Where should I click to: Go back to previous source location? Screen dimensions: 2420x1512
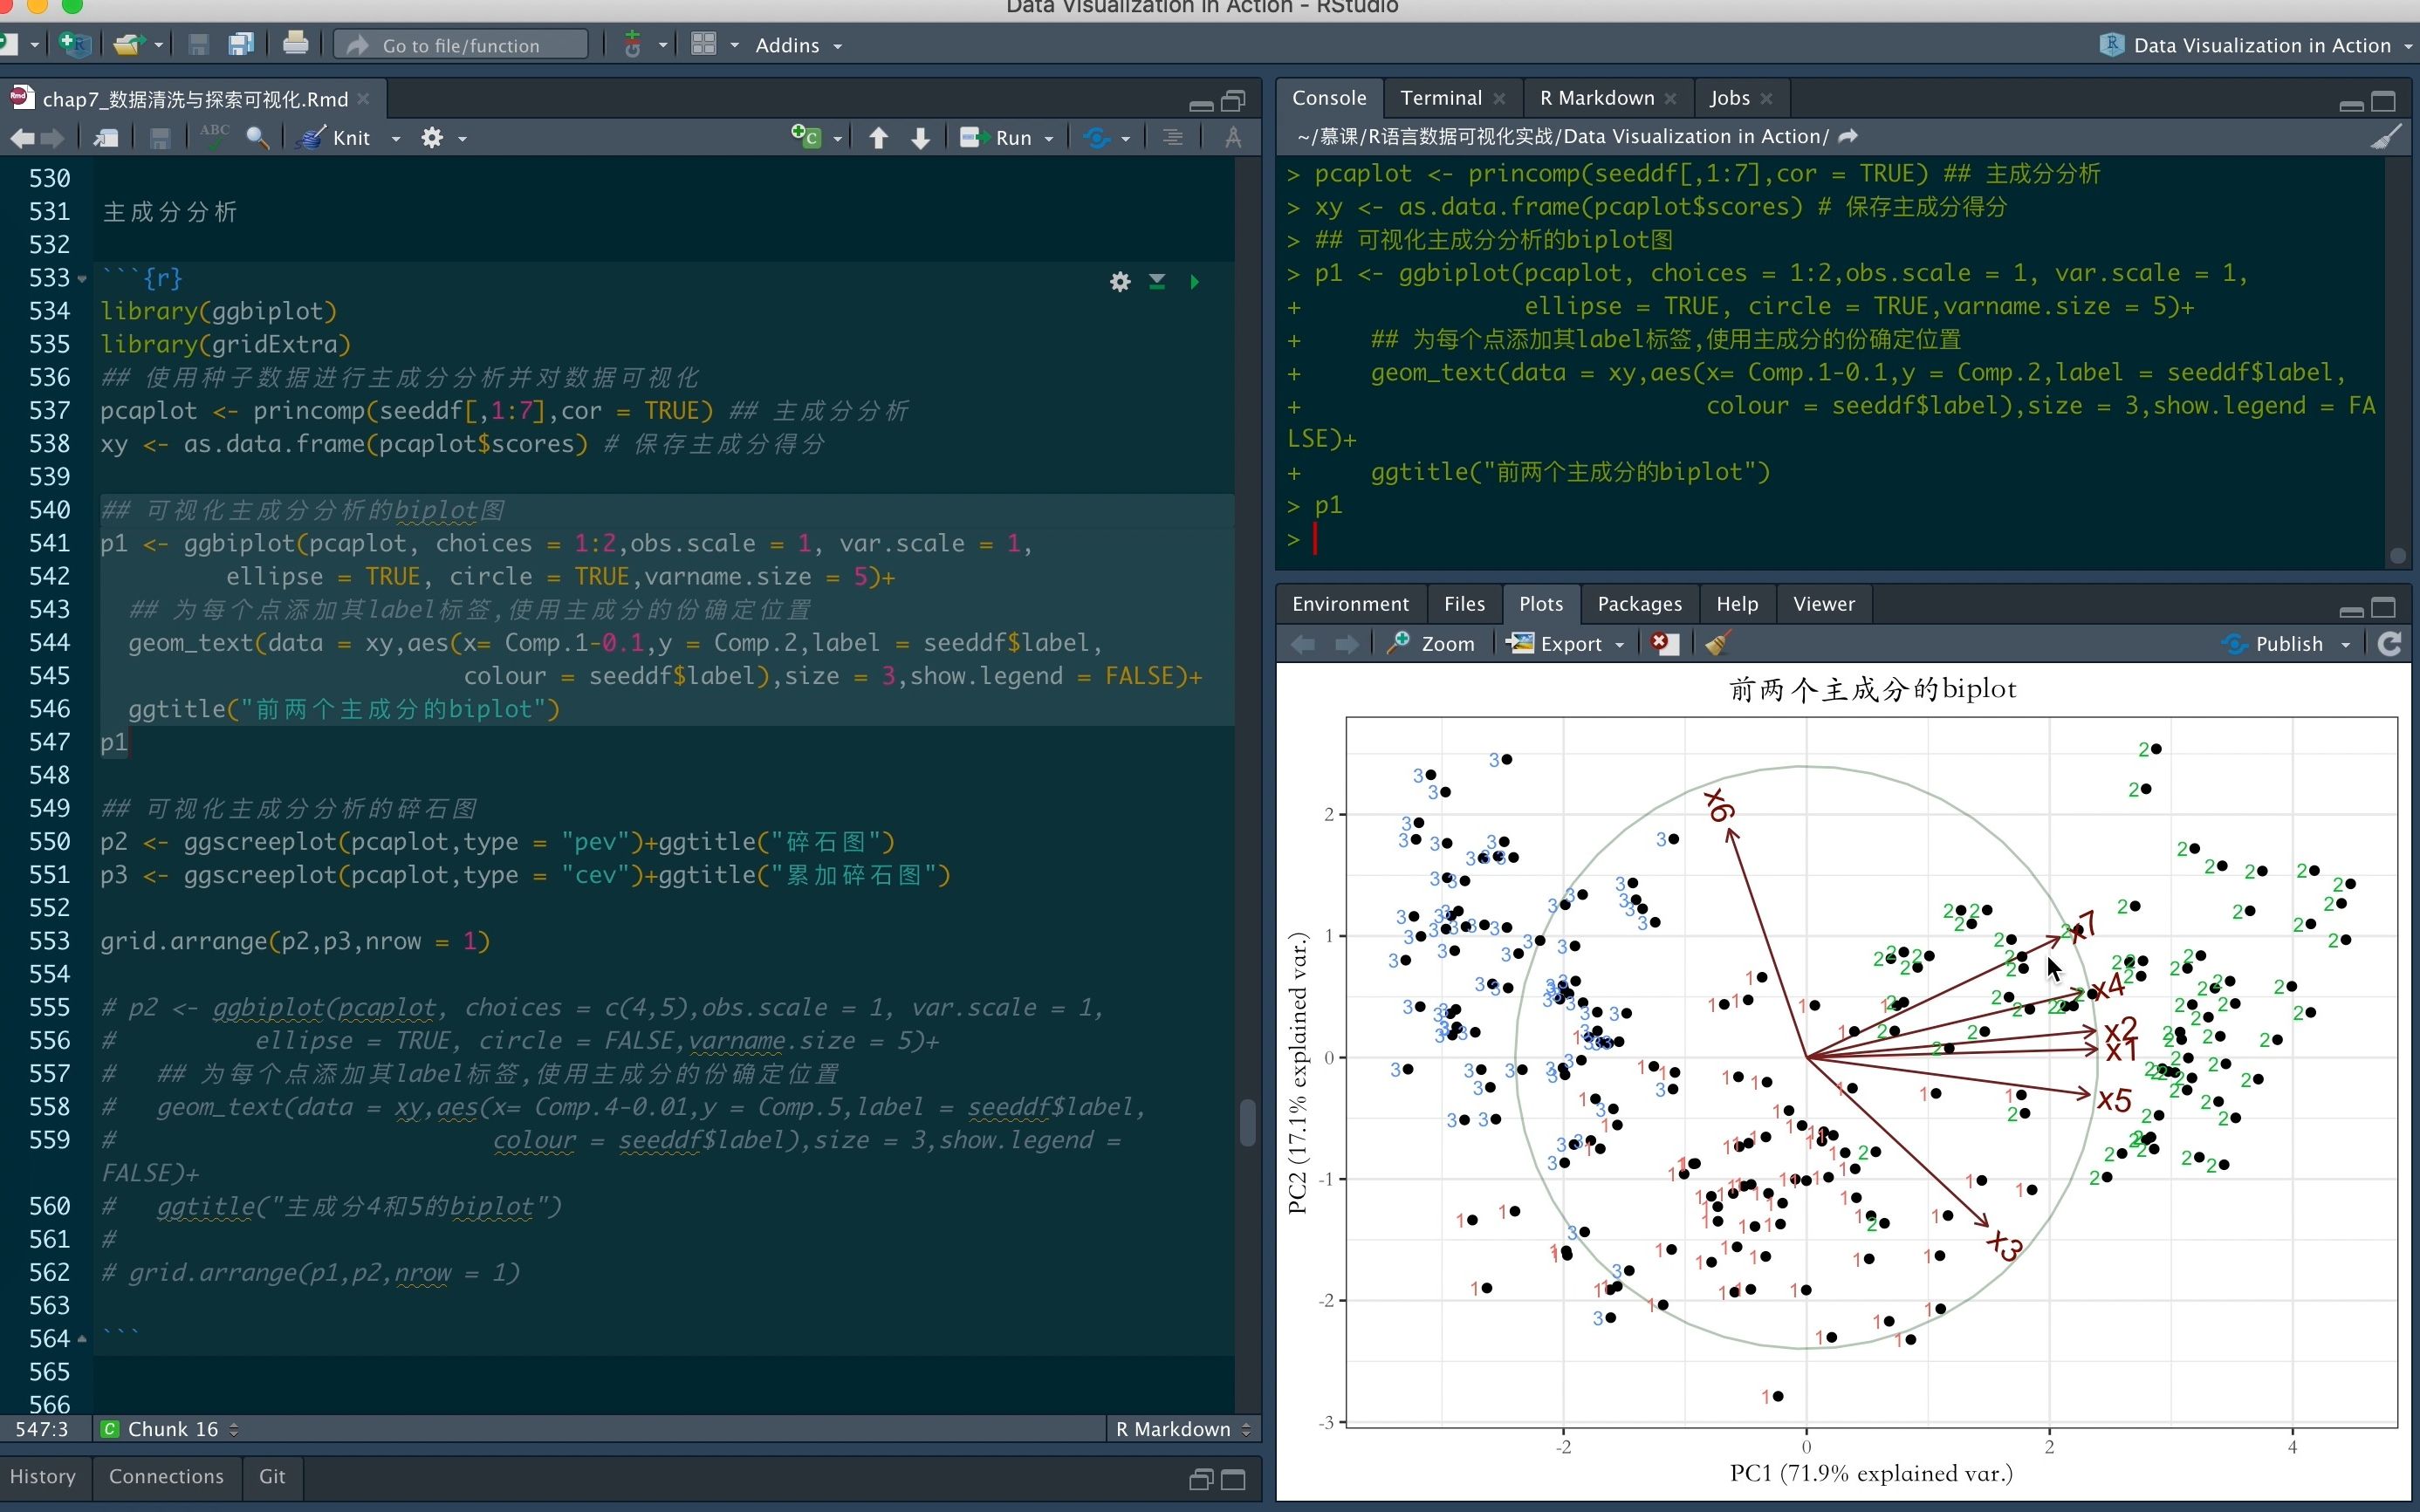[22, 138]
